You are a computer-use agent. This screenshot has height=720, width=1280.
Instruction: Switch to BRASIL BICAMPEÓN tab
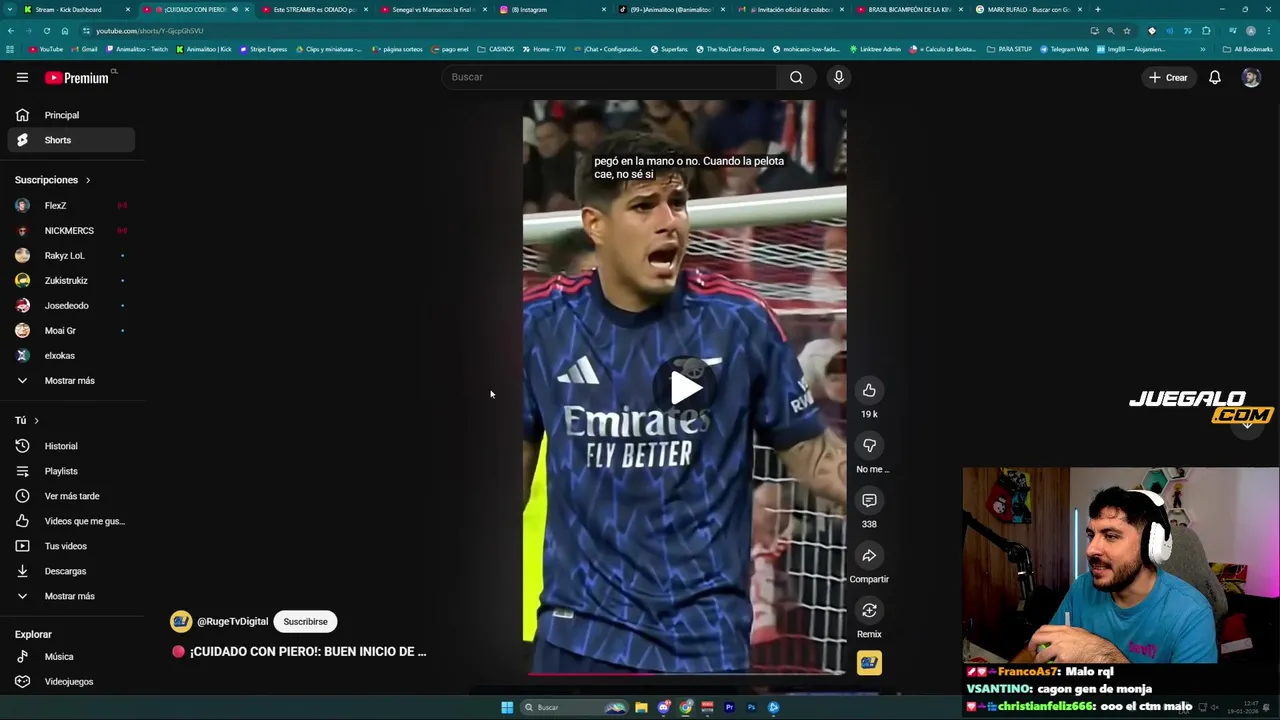tap(908, 9)
